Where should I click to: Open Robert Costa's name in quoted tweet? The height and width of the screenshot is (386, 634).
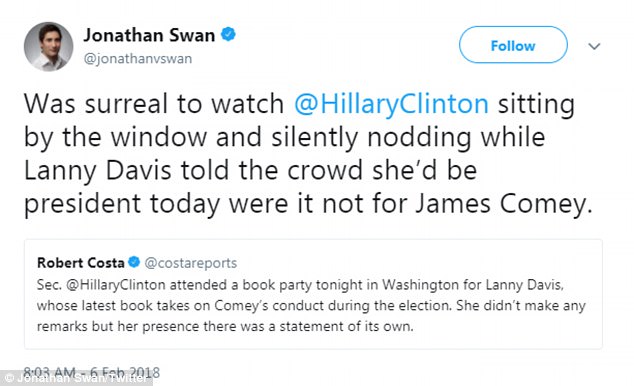click(x=80, y=263)
